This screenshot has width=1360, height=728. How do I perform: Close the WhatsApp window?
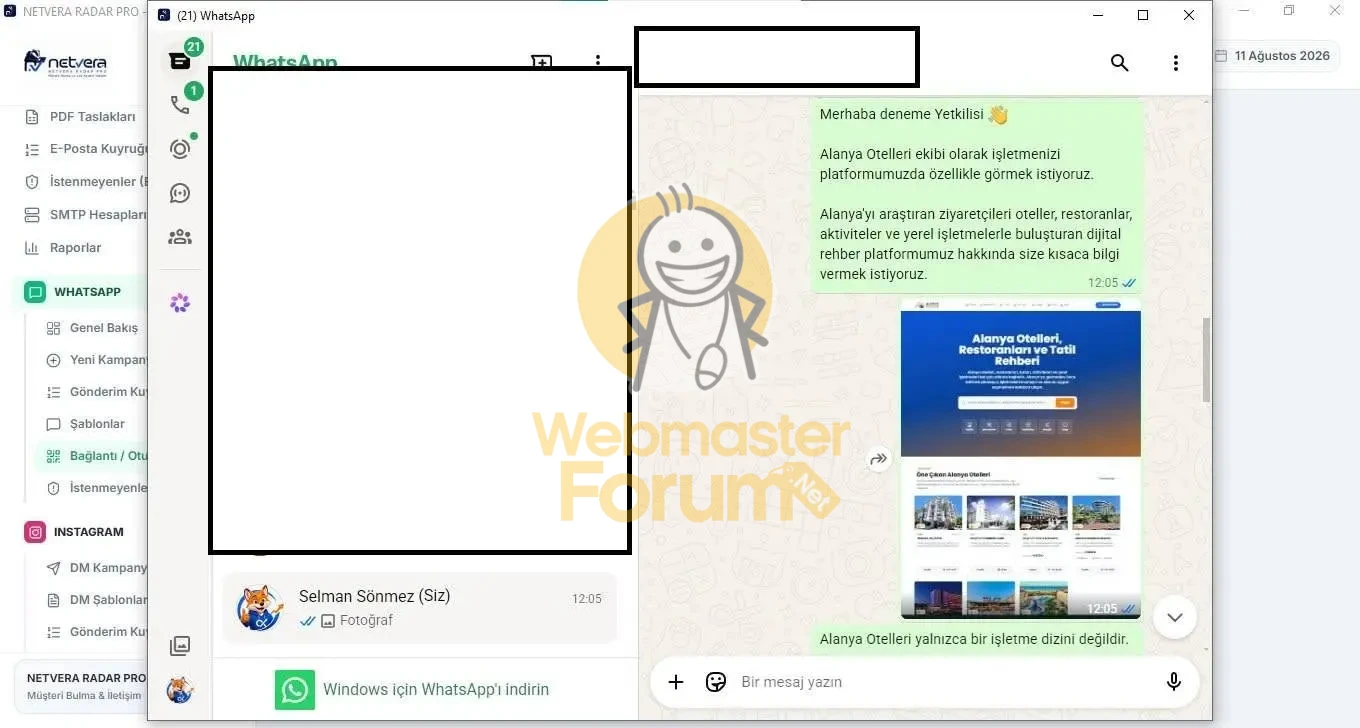pyautogui.click(x=1189, y=15)
